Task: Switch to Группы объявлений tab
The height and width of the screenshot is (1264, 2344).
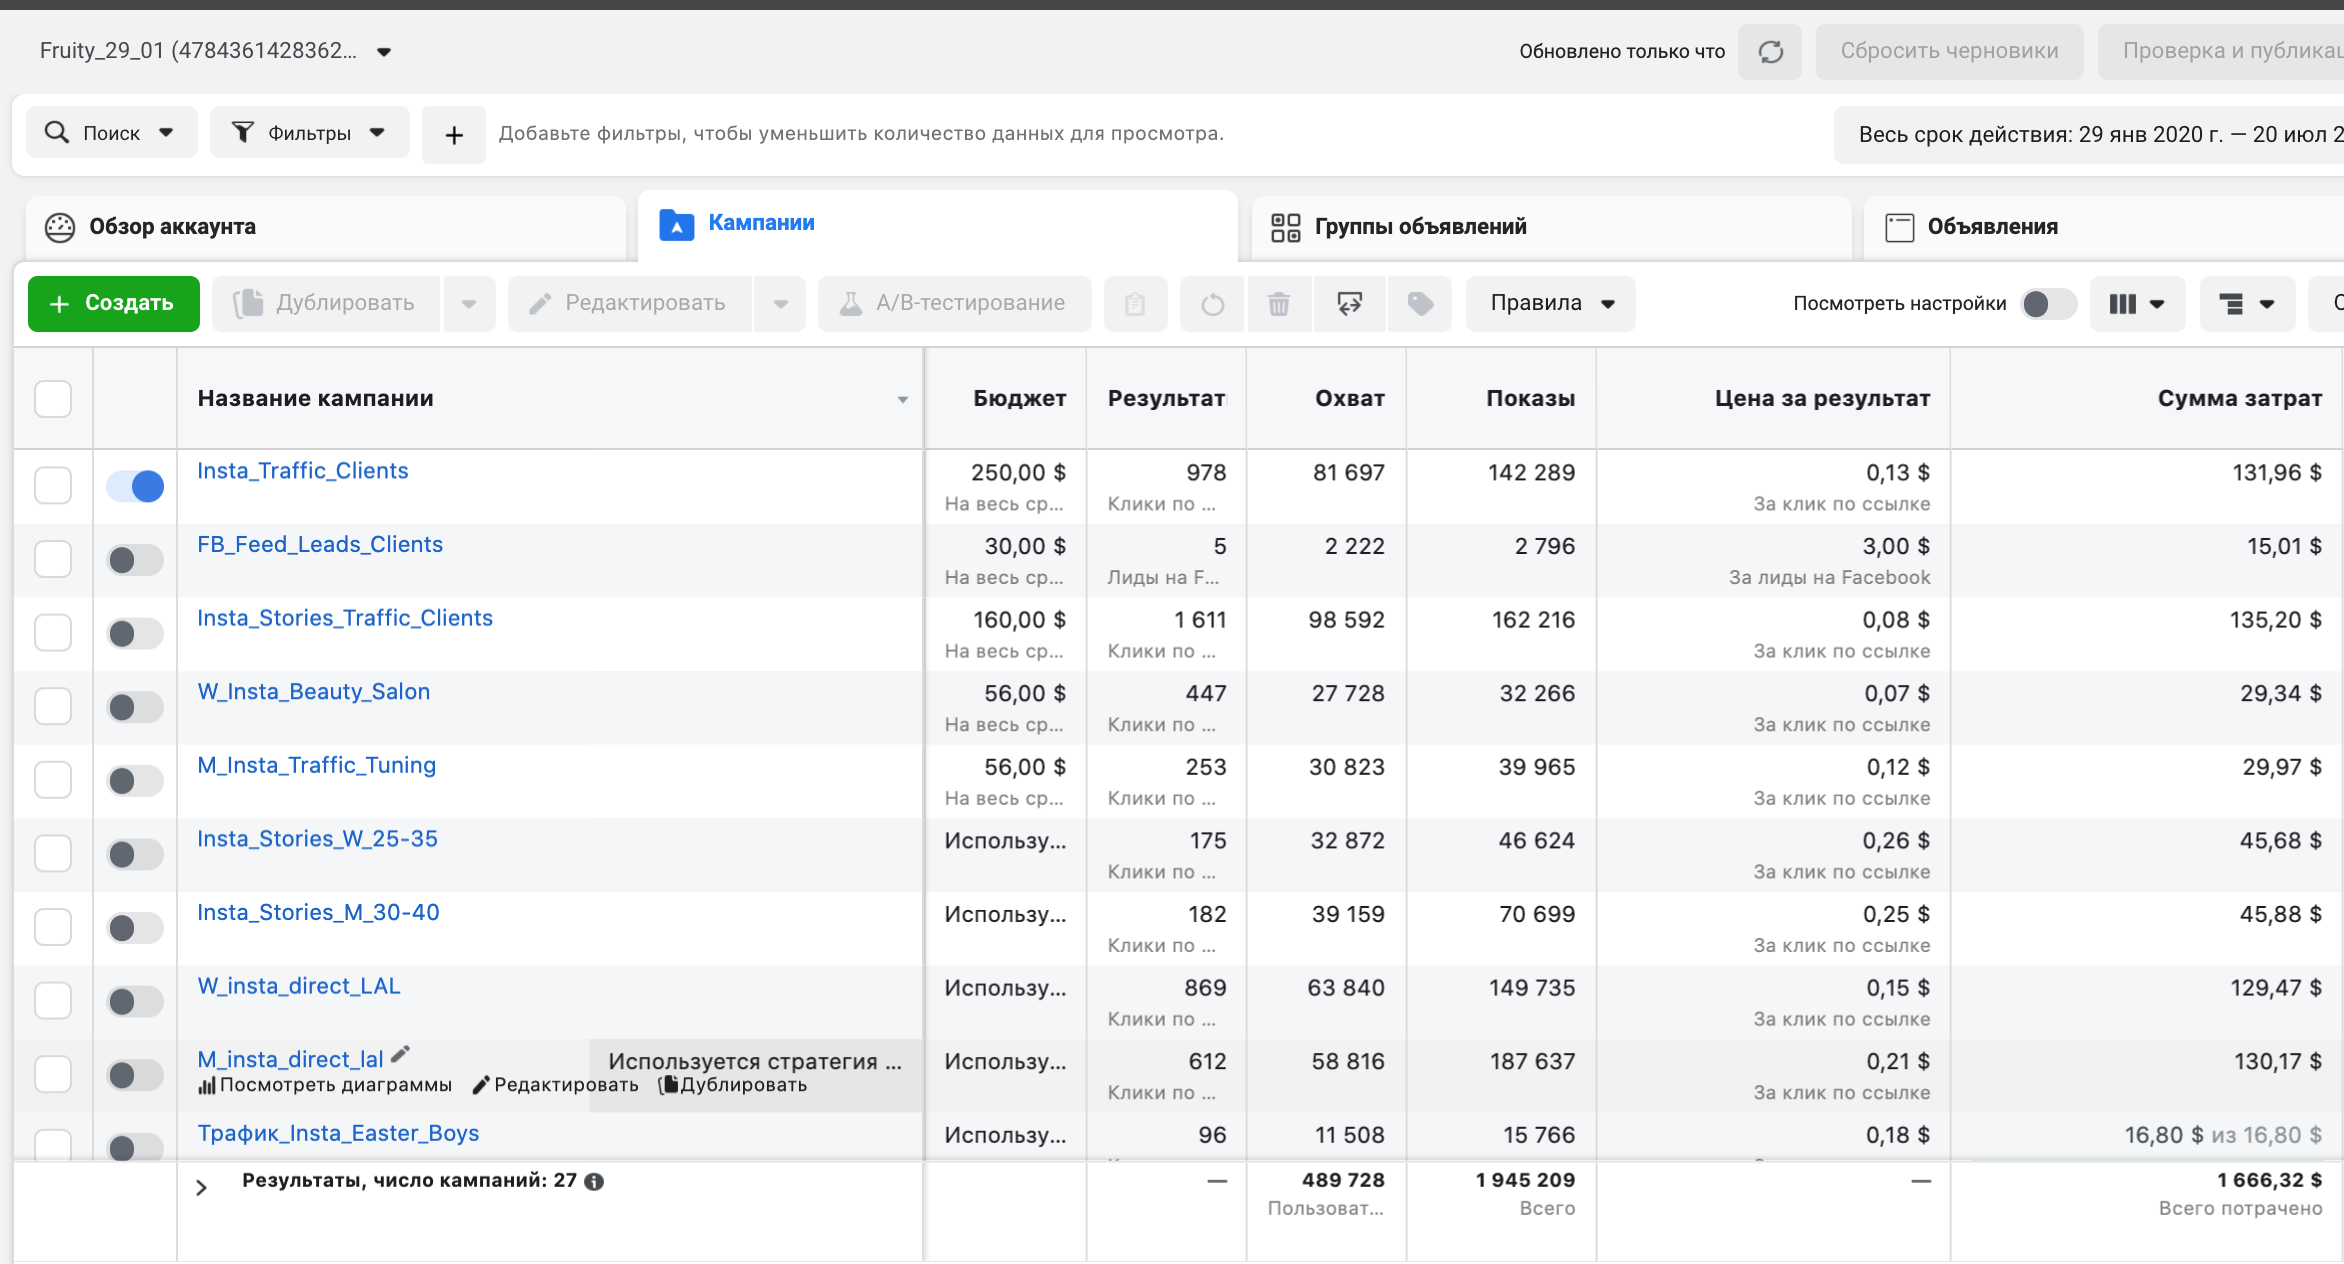Action: [1552, 227]
